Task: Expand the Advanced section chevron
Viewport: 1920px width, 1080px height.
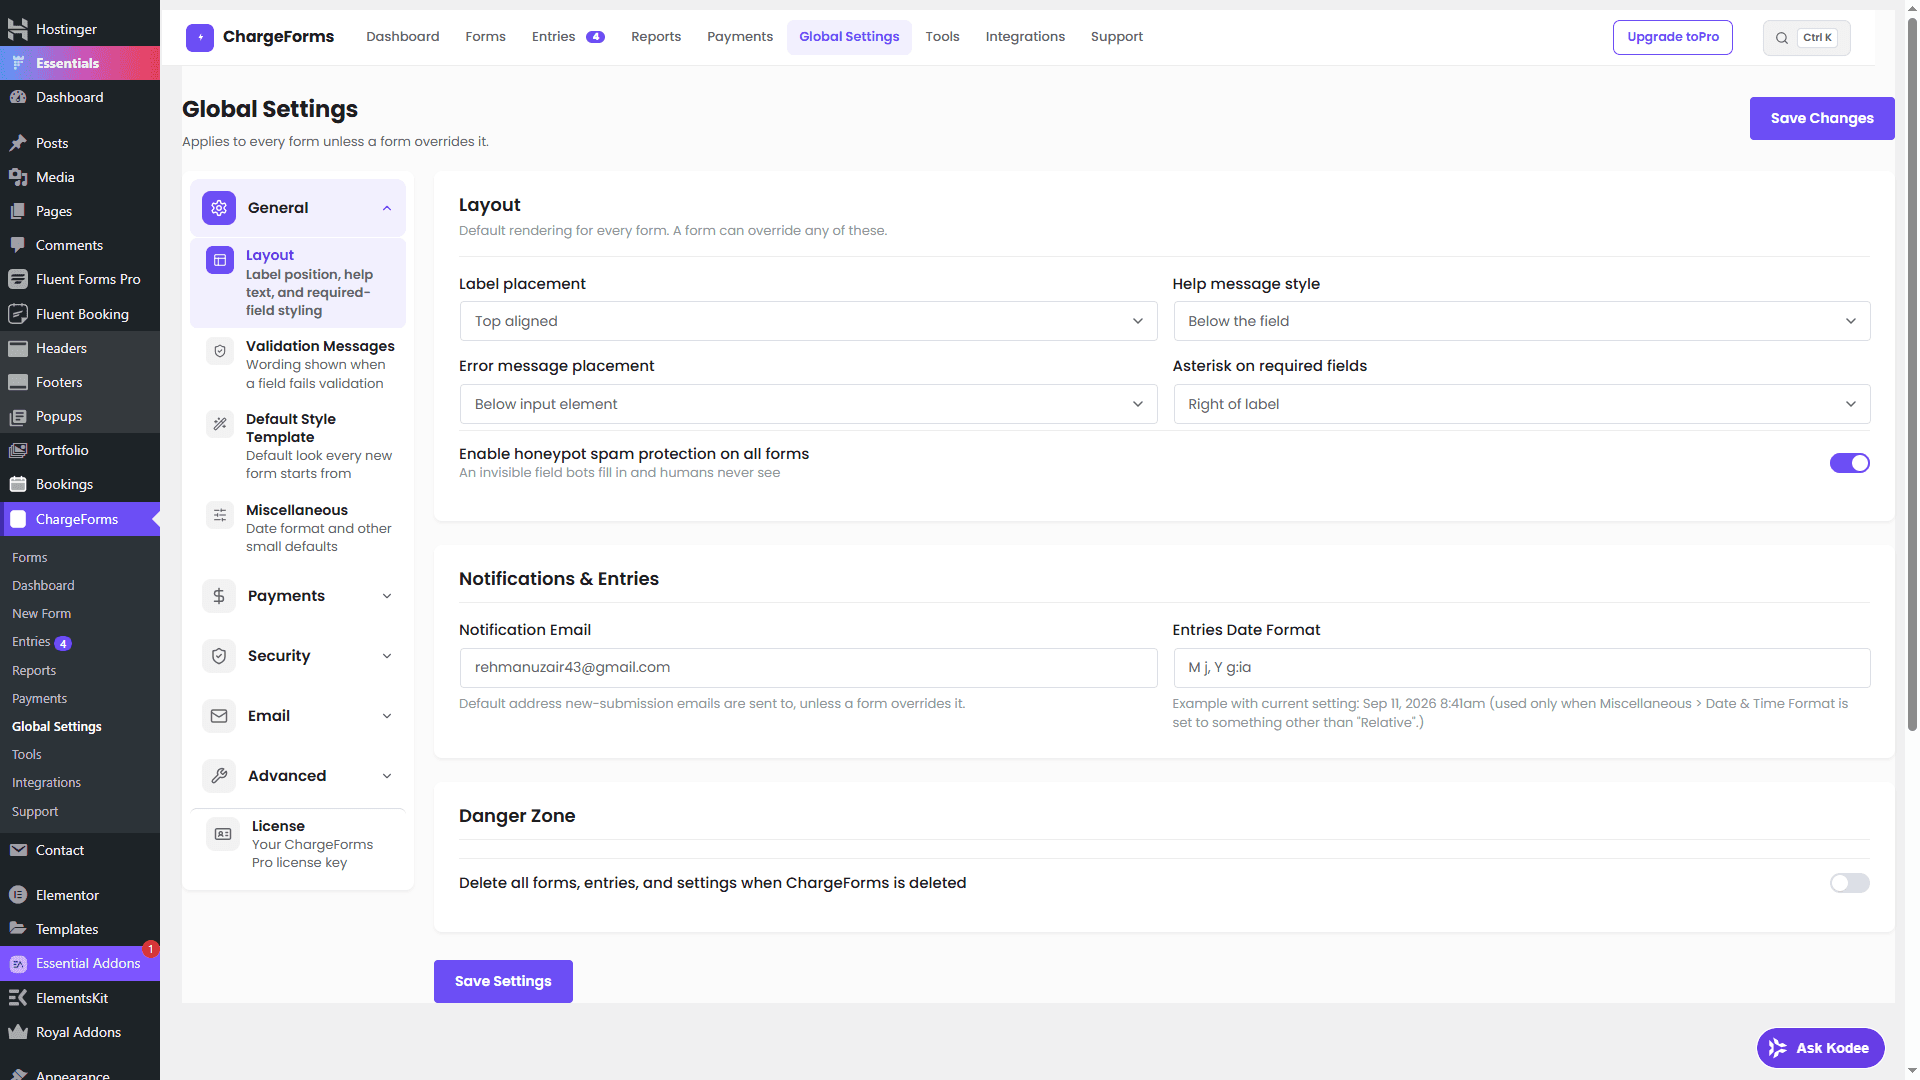Action: 387,776
